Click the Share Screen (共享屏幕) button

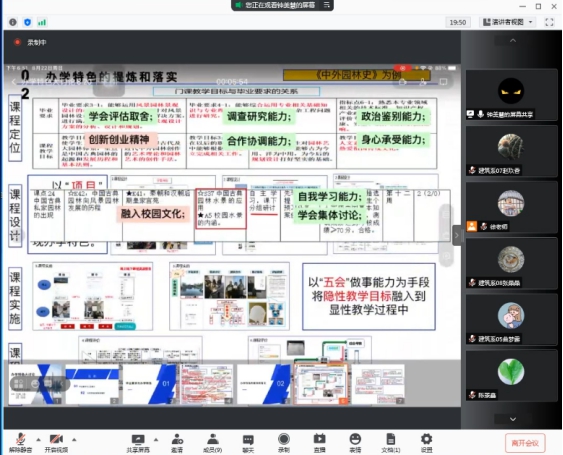138,442
